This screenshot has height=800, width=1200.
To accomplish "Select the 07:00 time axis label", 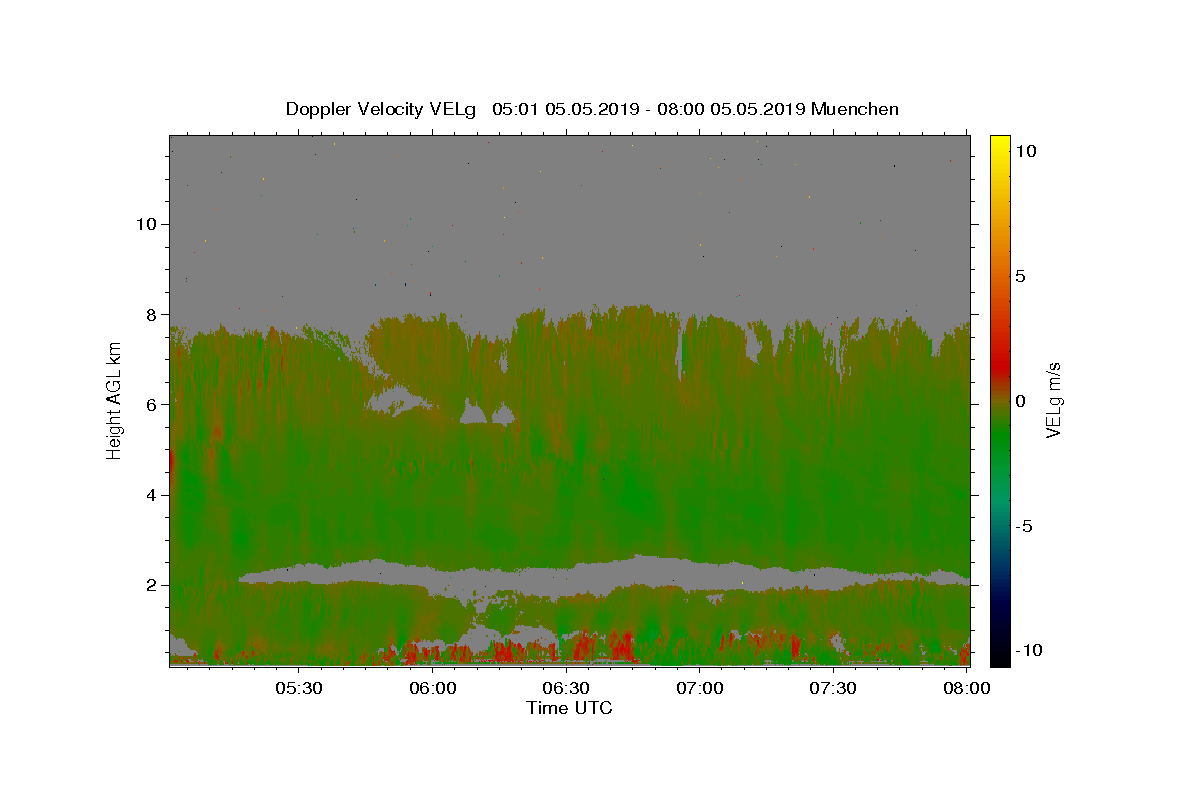I will coord(699,688).
